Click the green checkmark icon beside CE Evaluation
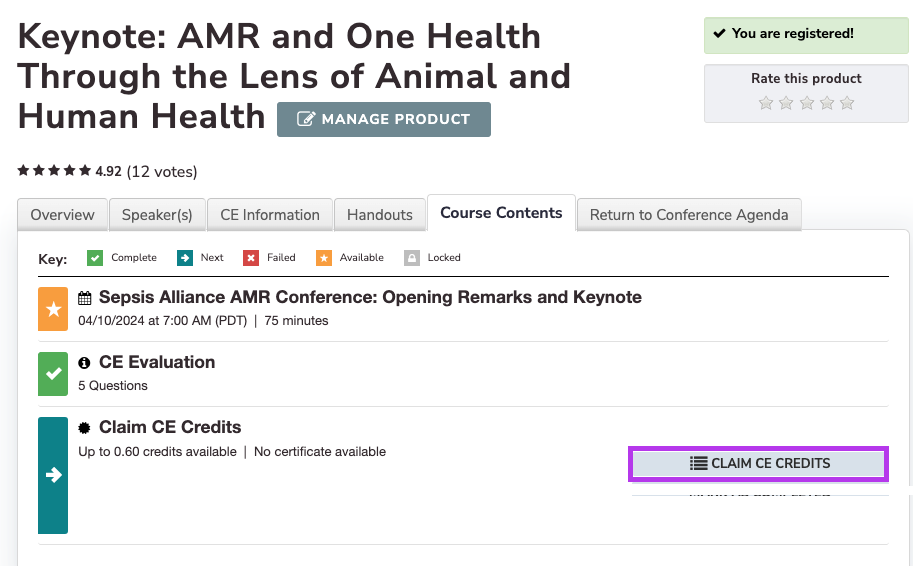This screenshot has height=566, width=913. 53,373
